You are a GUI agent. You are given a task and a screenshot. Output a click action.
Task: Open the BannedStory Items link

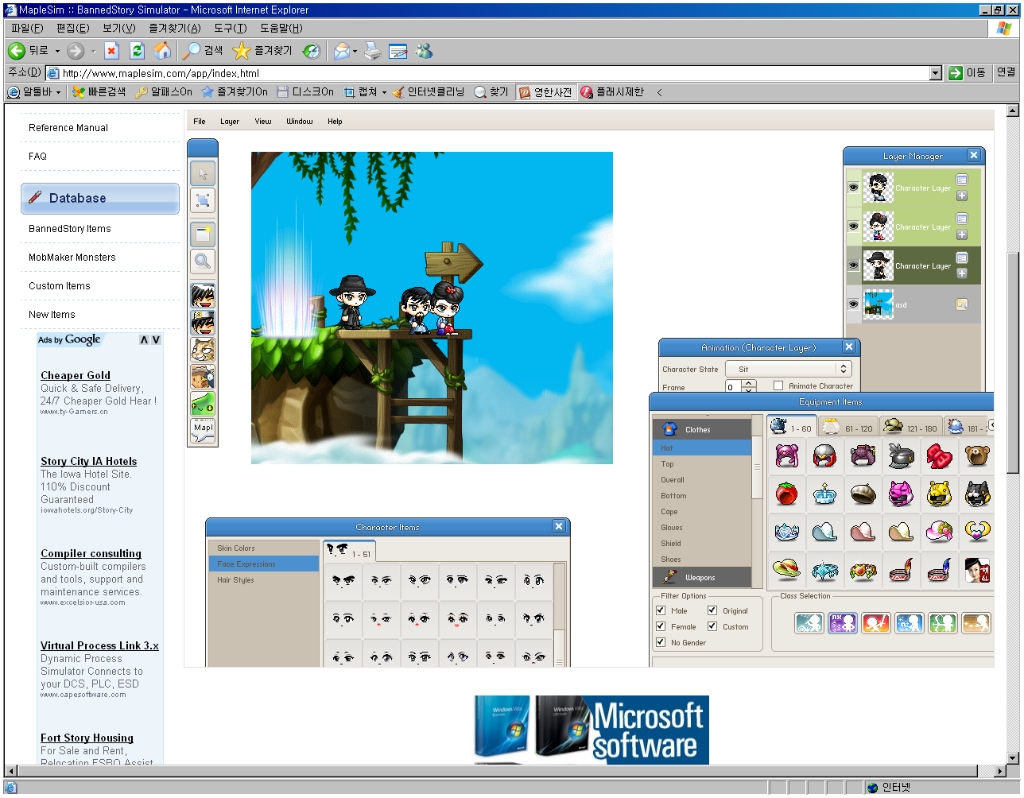pos(69,229)
